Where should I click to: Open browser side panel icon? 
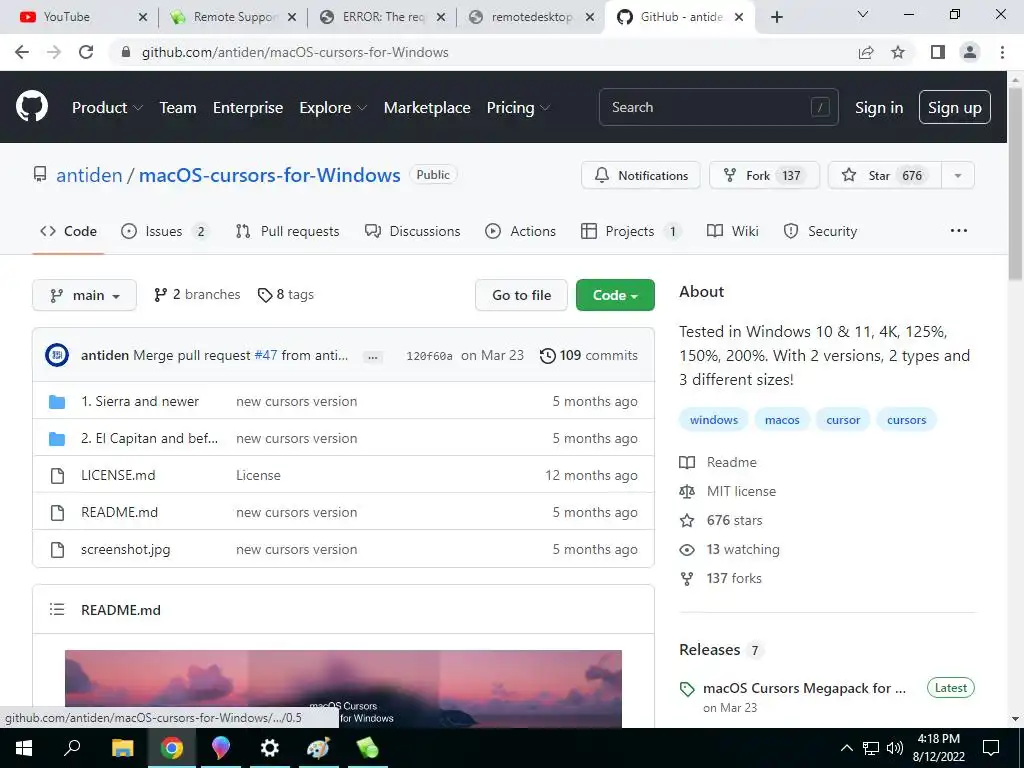(938, 52)
